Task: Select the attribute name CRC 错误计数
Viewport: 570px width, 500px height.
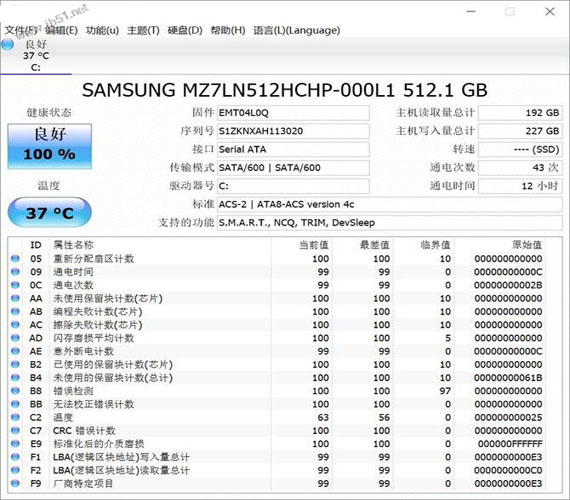Action: coord(84,431)
